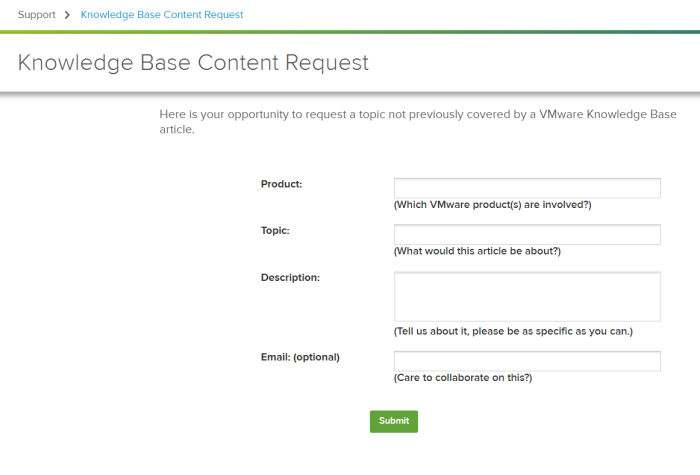The image size is (700, 475).
Task: Click the Knowledge Base Content Request page heading
Action: pyautogui.click(x=193, y=62)
